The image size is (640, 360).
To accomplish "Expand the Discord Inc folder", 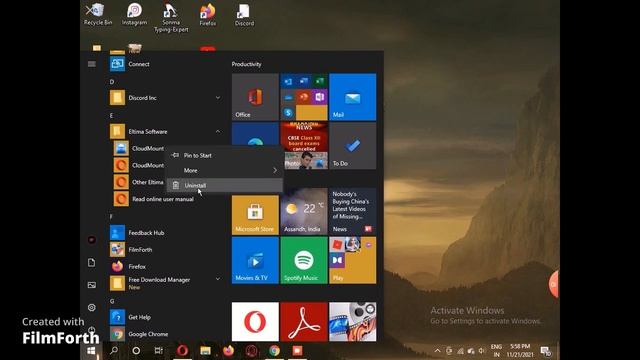I will click(165, 98).
